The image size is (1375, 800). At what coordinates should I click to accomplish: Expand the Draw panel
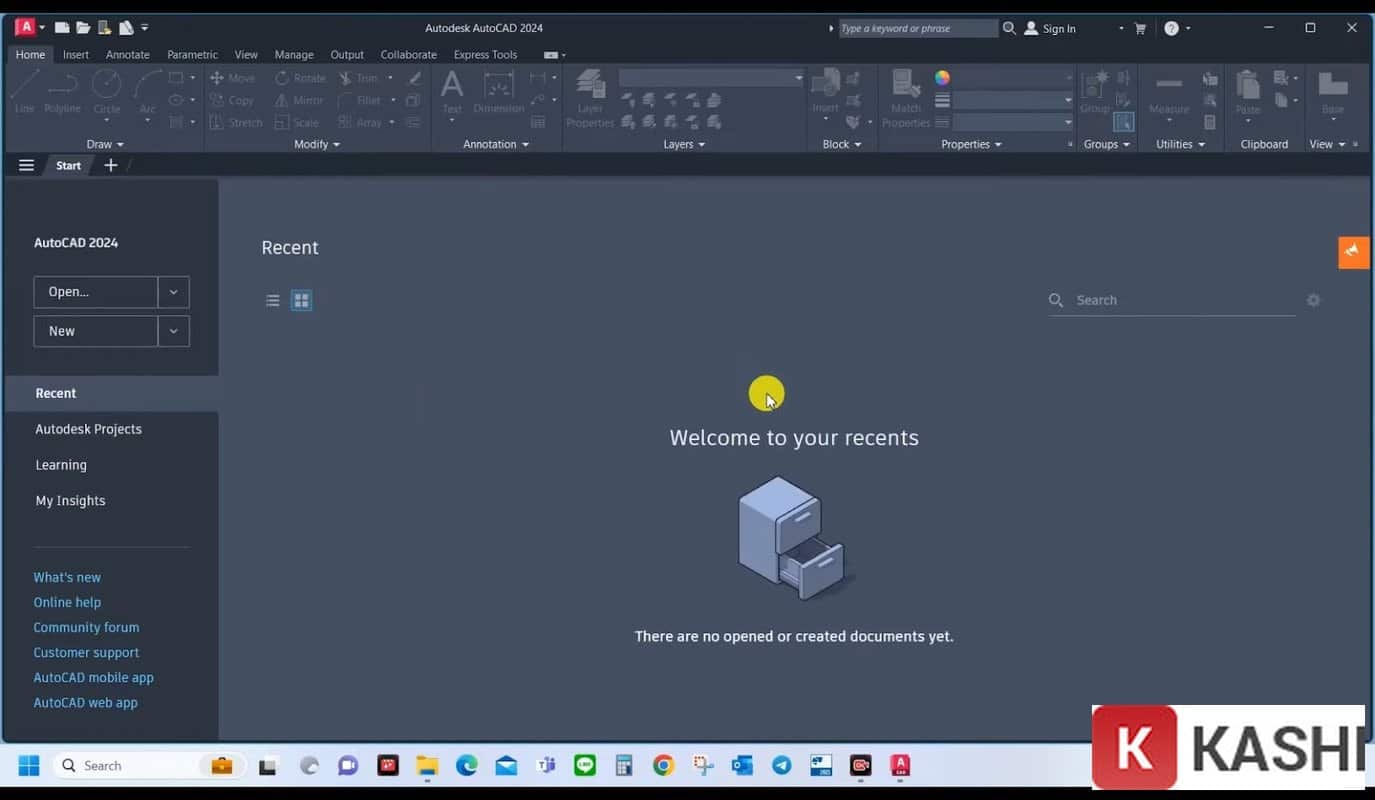(105, 144)
